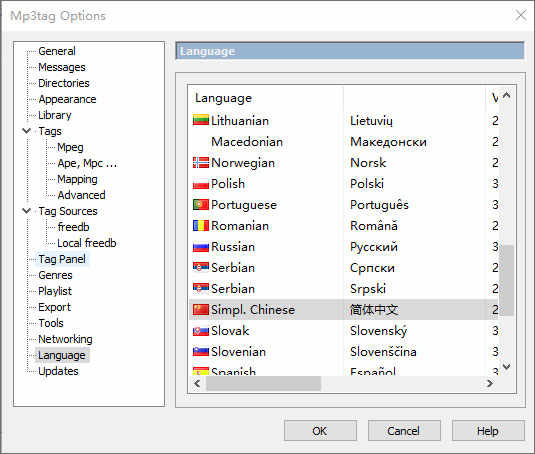
Task: Select the Simpl. Chinese row
Action: tap(344, 310)
